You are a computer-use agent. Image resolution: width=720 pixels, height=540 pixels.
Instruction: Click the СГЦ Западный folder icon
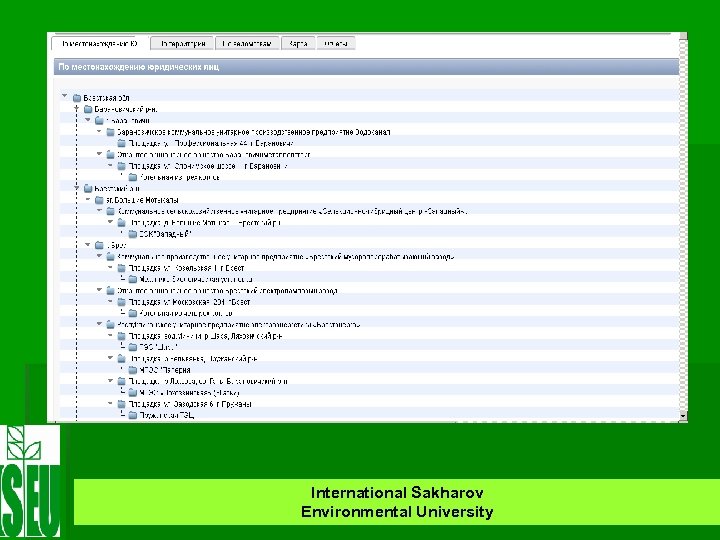click(133, 234)
